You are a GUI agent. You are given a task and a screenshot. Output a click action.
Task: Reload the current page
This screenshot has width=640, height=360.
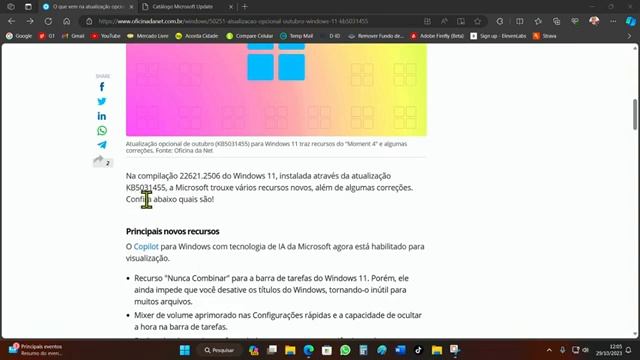coord(48,21)
